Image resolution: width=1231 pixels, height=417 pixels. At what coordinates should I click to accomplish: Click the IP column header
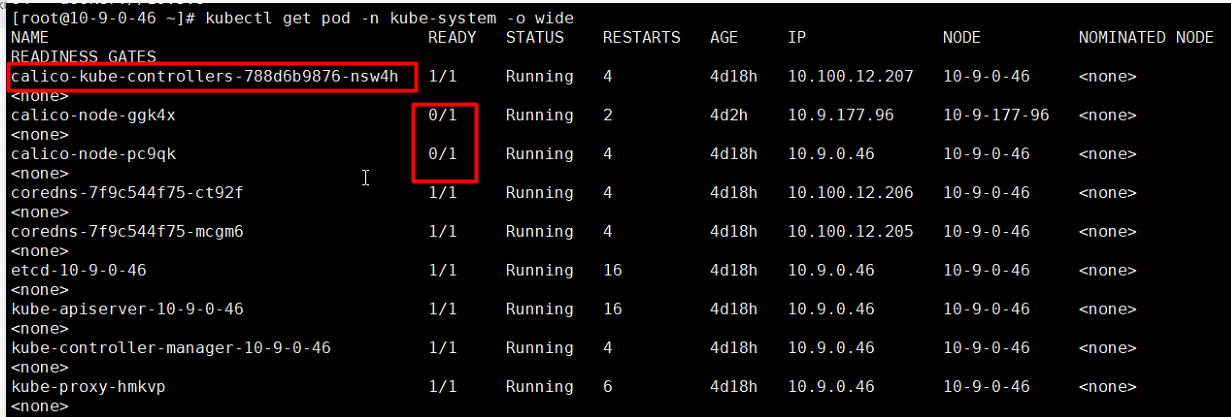point(797,38)
